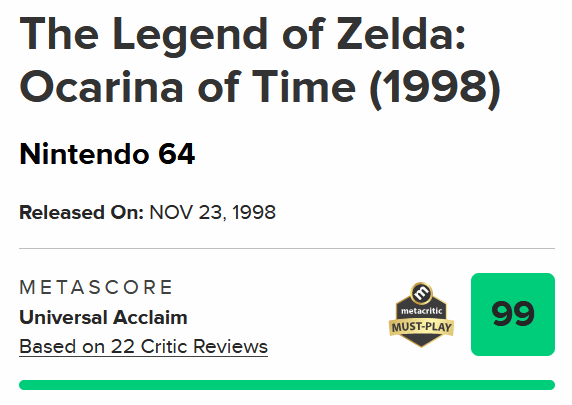
Task: Click the green Metascore rating bar
Action: (x=287, y=385)
